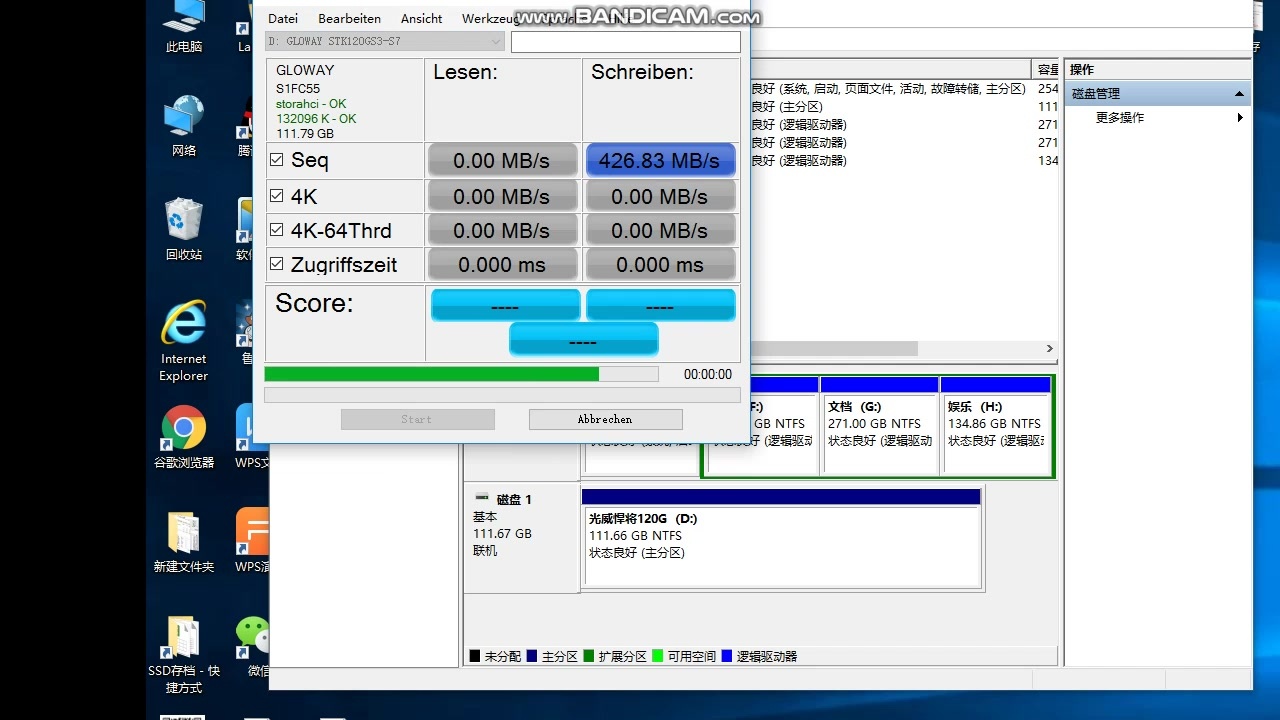The width and height of the screenshot is (1280, 720).
Task: Uncheck the Zugriffszeit checkbox
Action: [x=277, y=264]
